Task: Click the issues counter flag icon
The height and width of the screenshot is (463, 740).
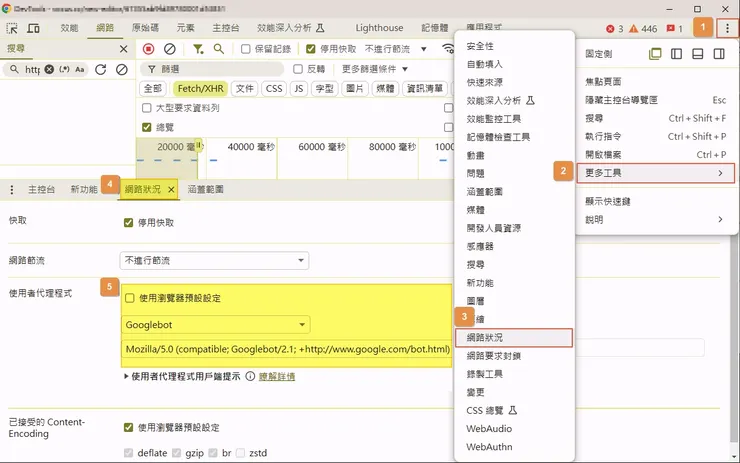Action: pos(670,29)
